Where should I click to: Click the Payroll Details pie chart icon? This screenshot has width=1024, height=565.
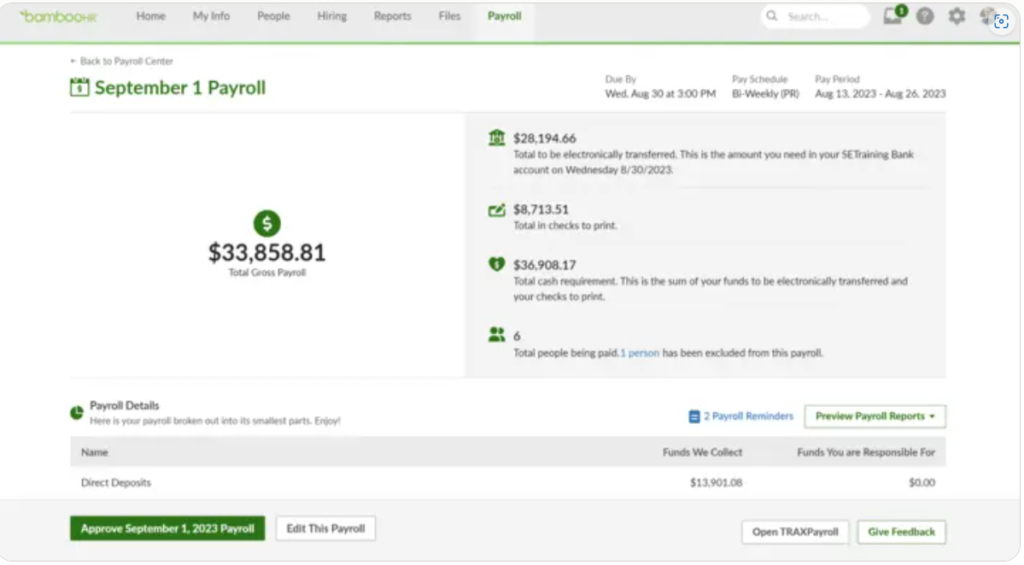77,412
